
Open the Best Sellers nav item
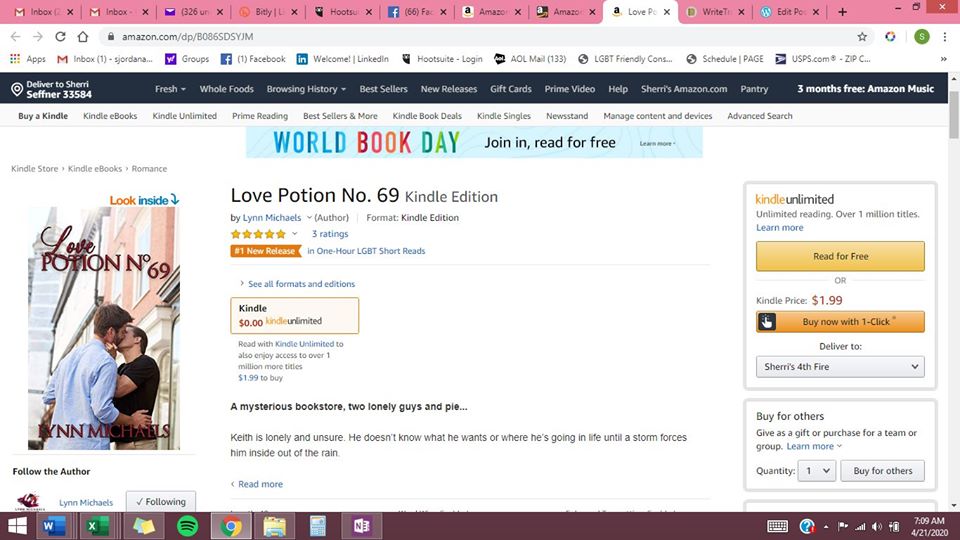coord(383,89)
